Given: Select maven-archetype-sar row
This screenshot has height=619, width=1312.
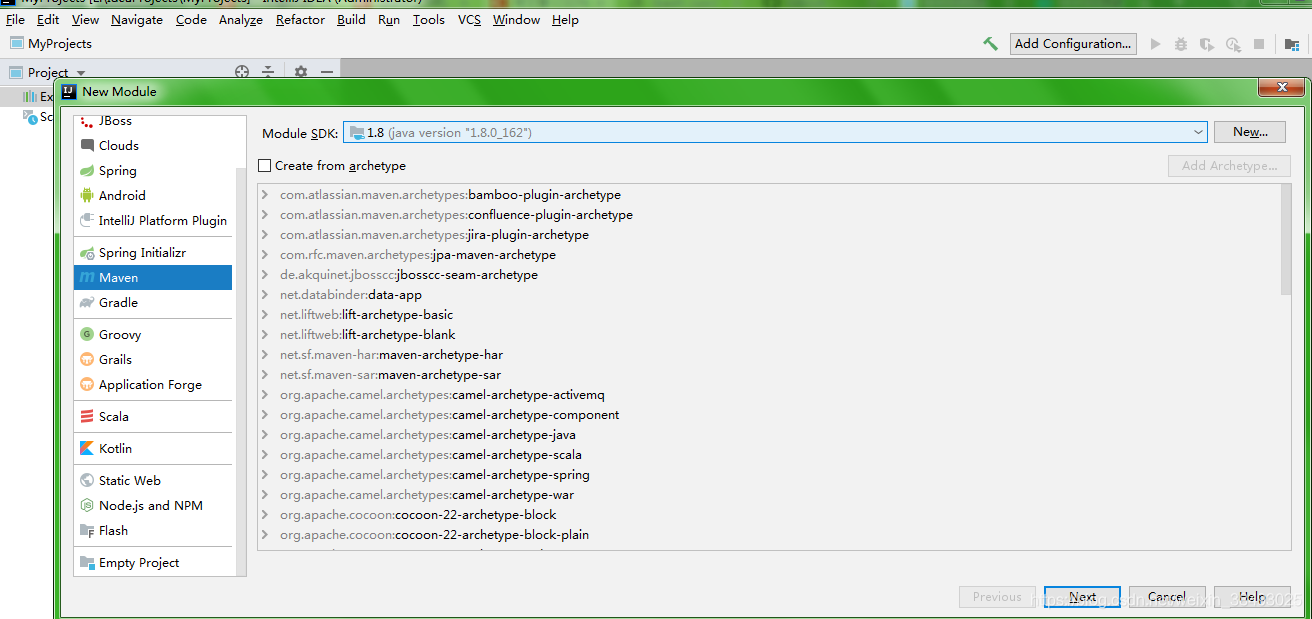Looking at the screenshot, I should point(769,375).
